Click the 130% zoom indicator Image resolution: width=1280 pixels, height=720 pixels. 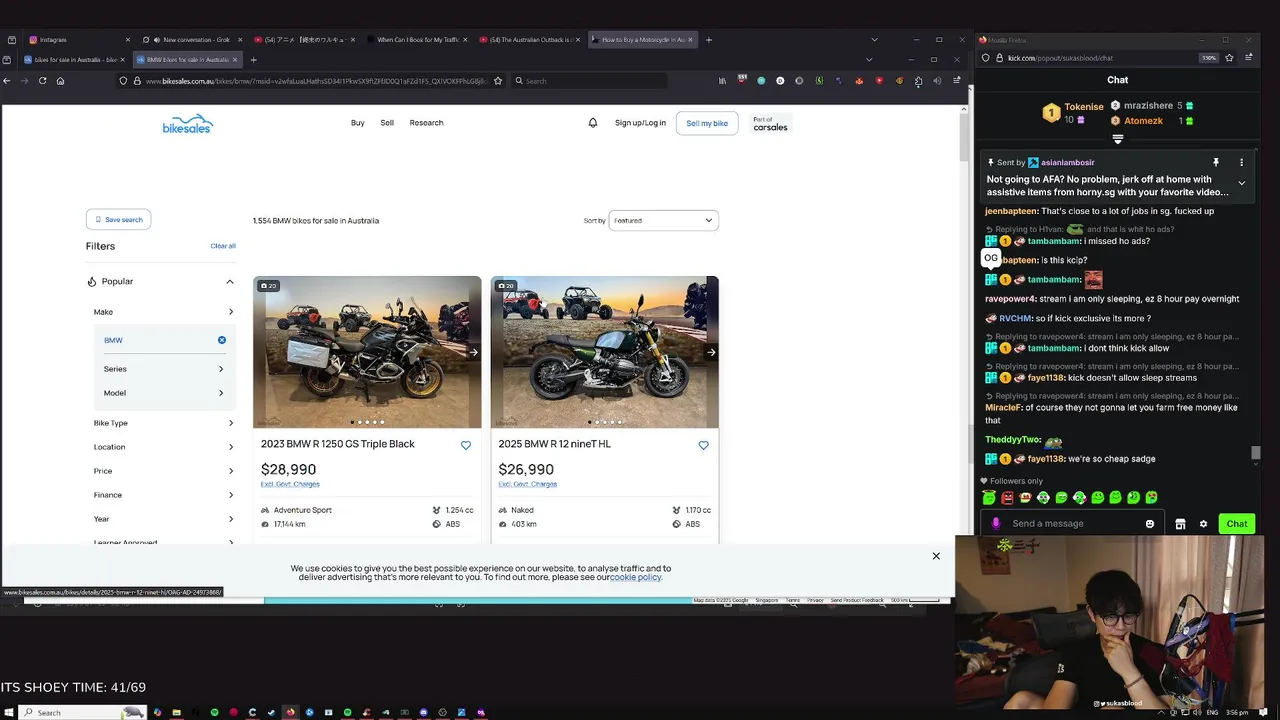pos(1209,58)
